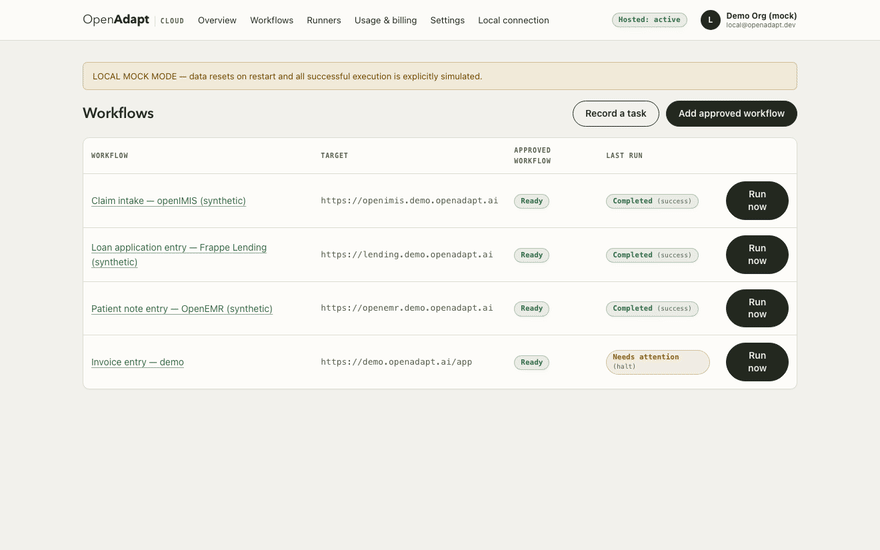Click the CLOUD label beside the logo
880x550 pixels.
[x=172, y=21]
